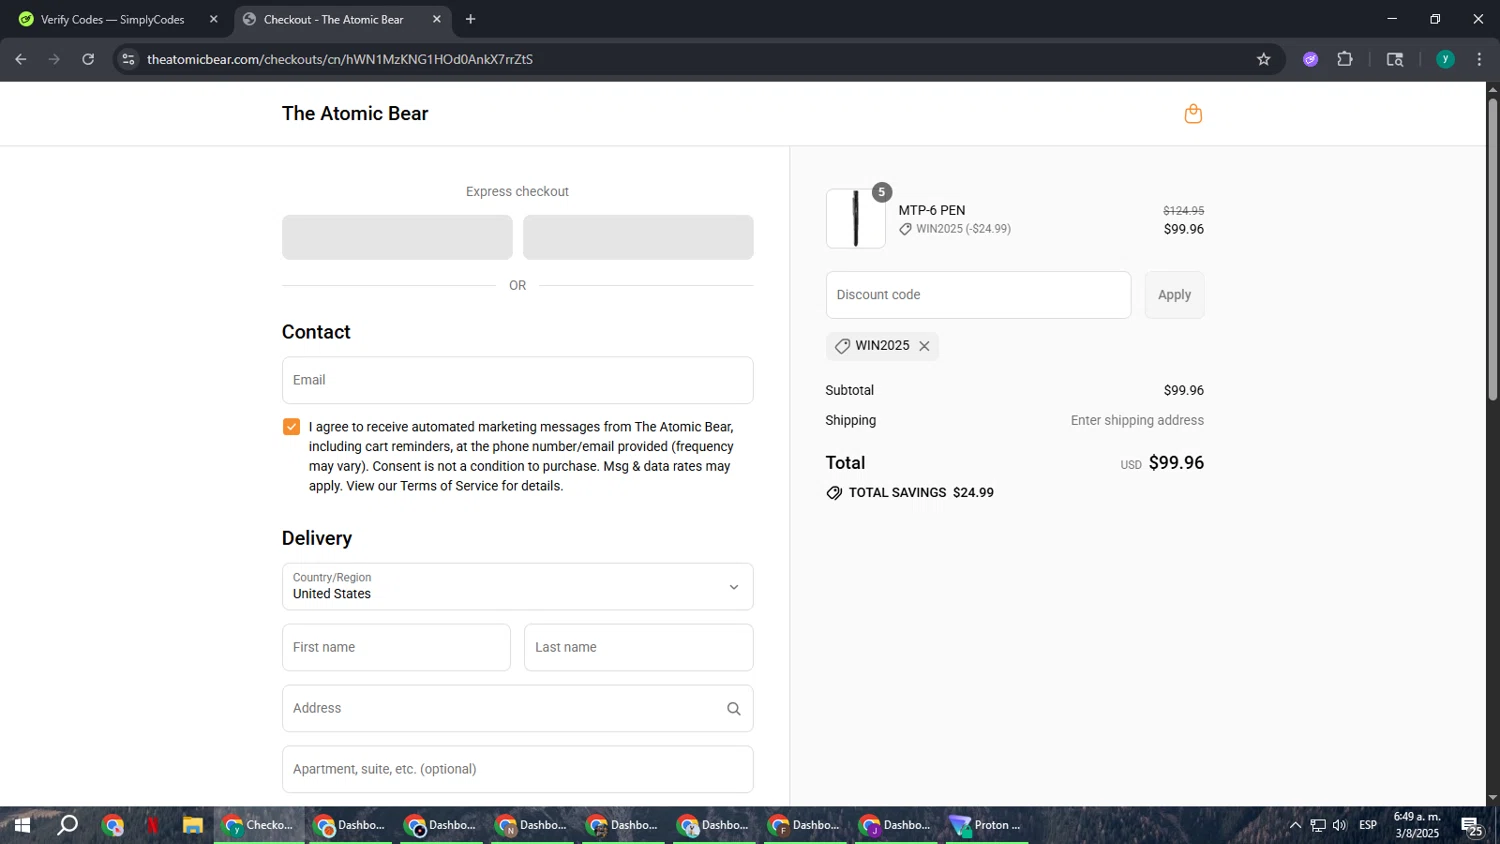Click the ESP language indicator

coord(1368,825)
